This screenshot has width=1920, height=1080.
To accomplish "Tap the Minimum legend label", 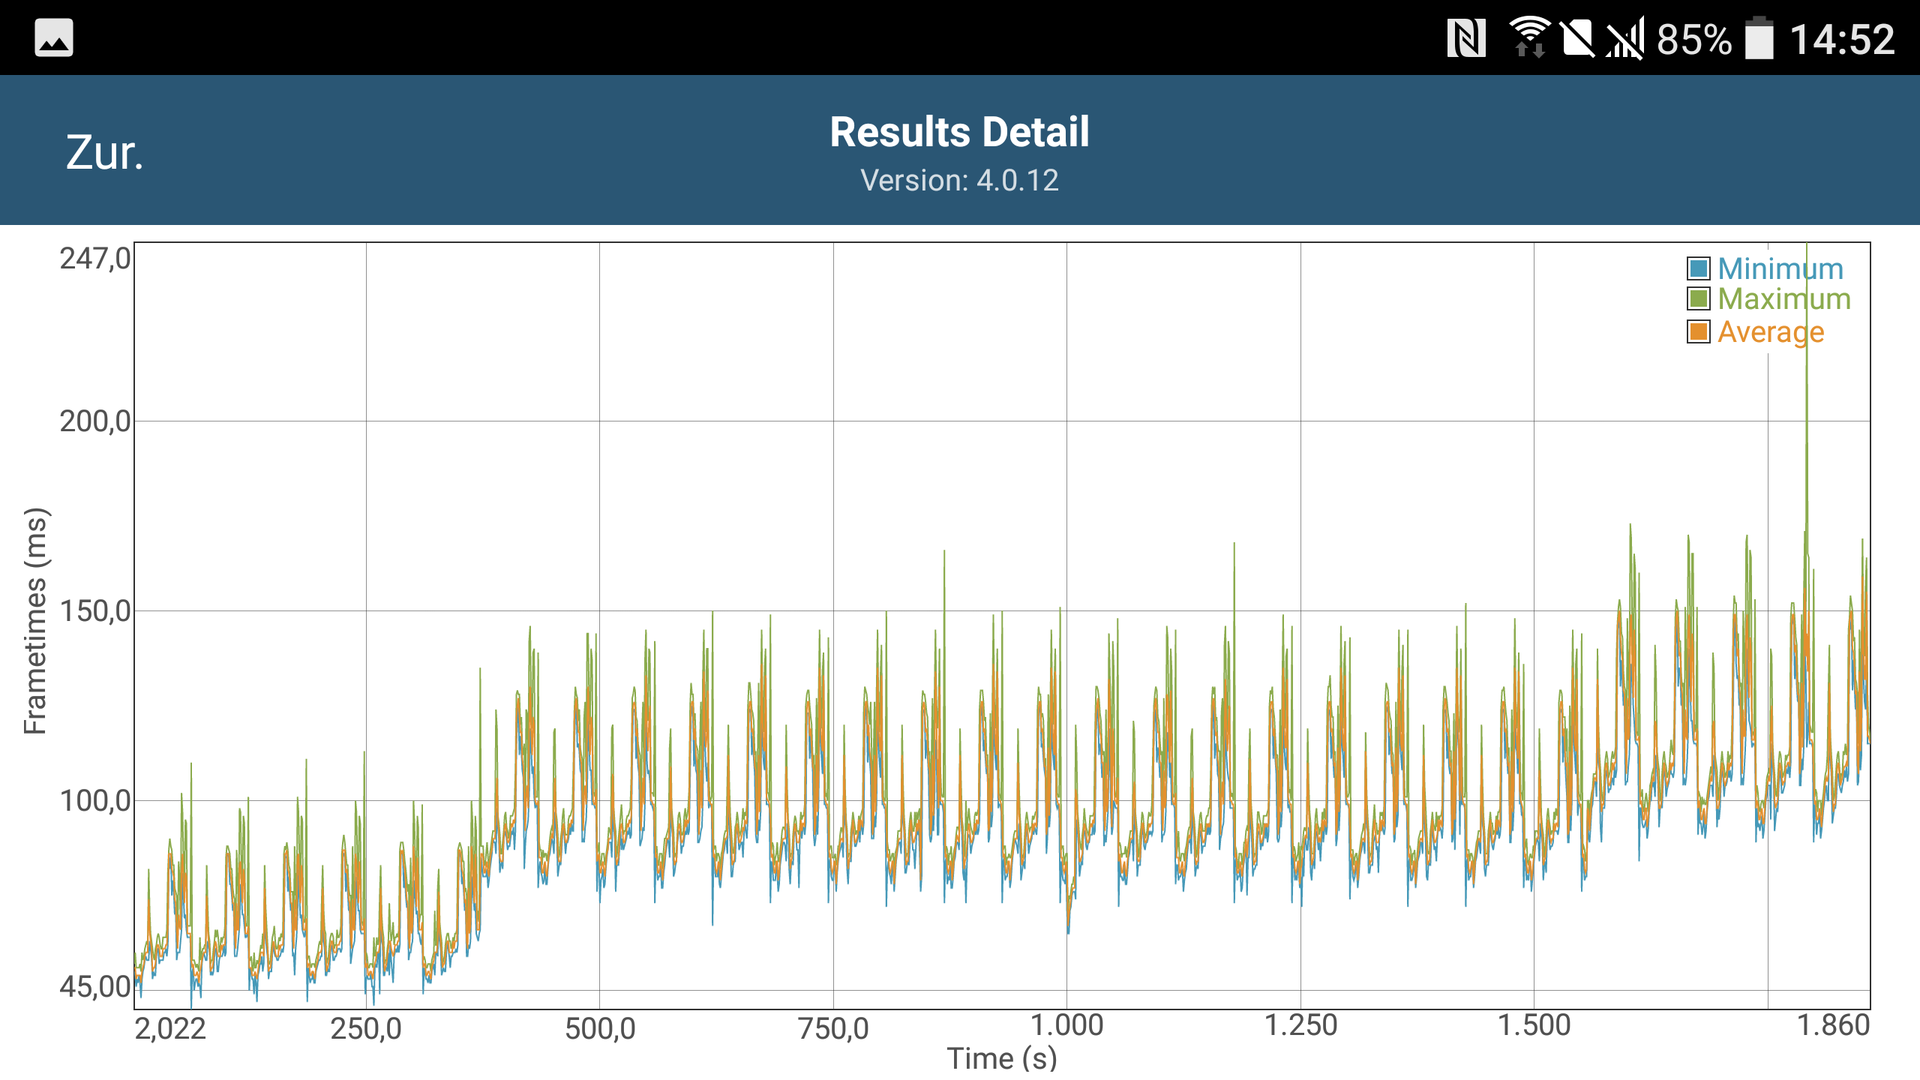I will point(1780,269).
